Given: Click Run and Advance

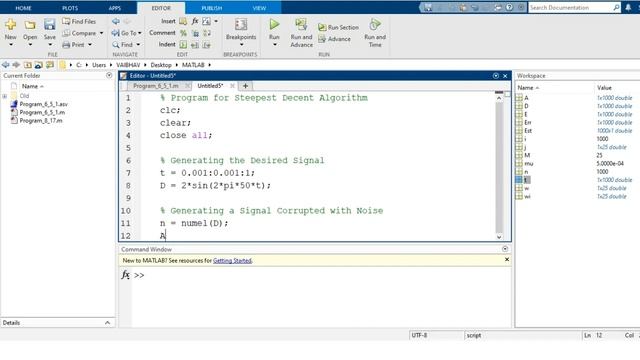Looking at the screenshot, I should tap(301, 33).
